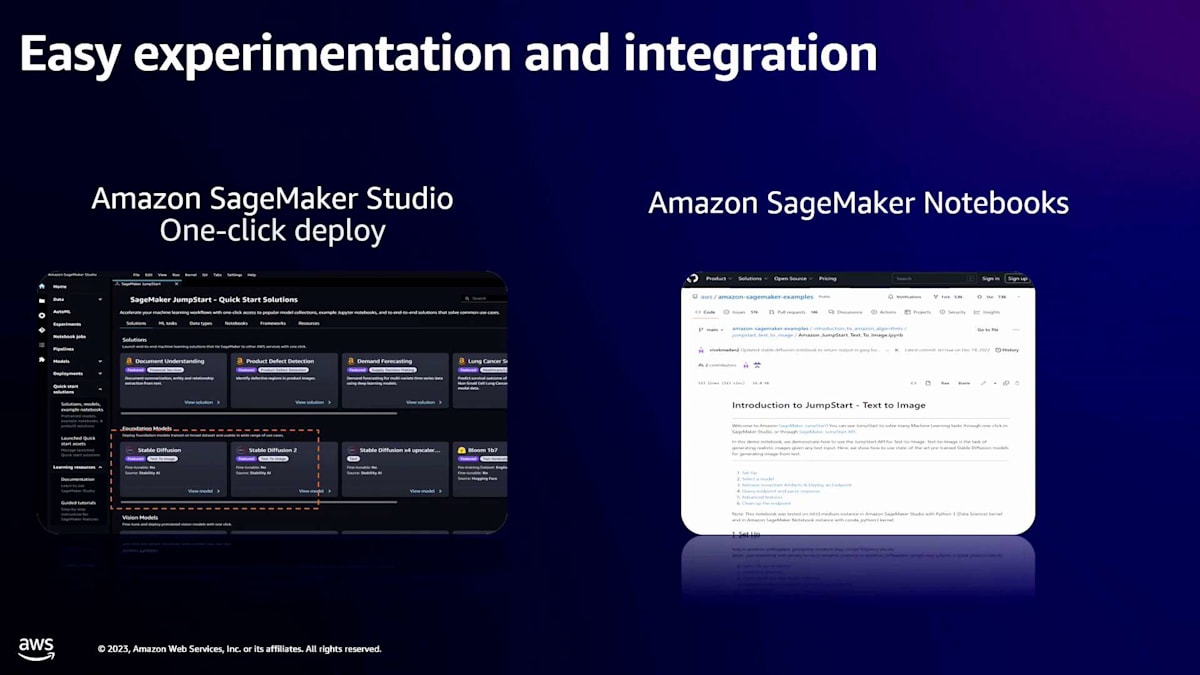Click View model on Stable Diffusion x4 upscaler
The width and height of the screenshot is (1200, 675).
(x=426, y=491)
